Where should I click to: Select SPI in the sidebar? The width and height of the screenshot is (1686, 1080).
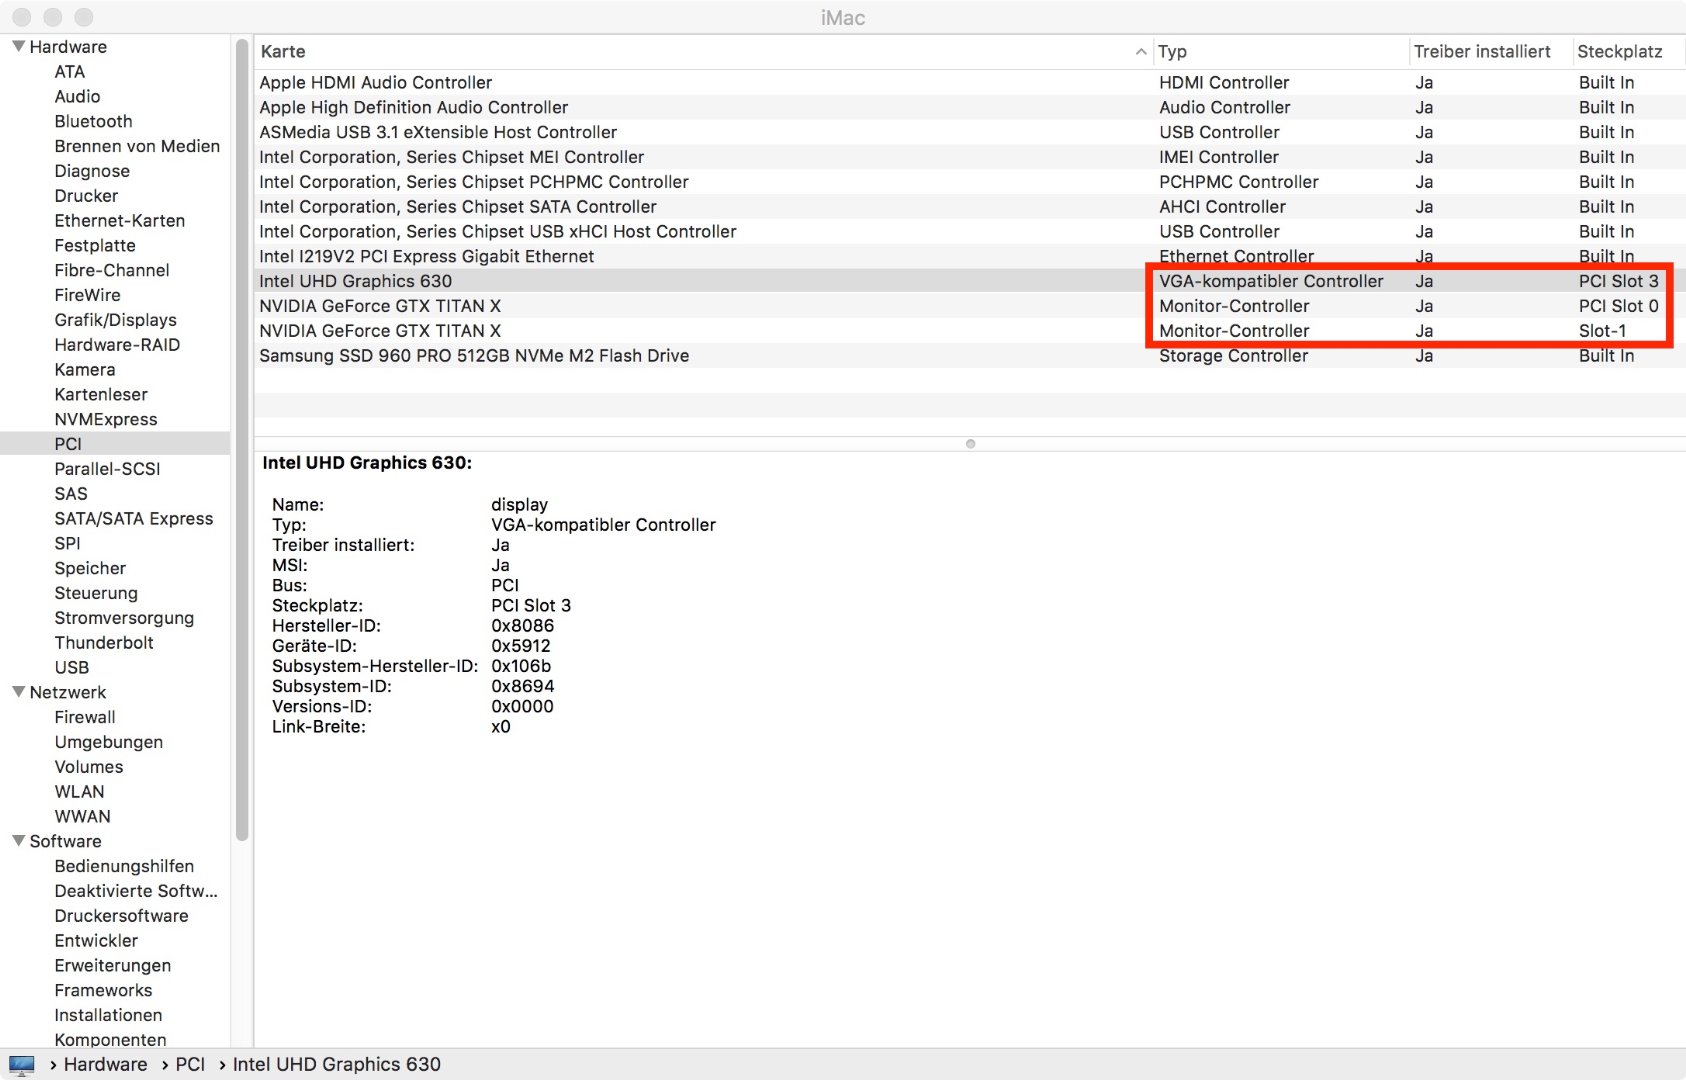[67, 543]
